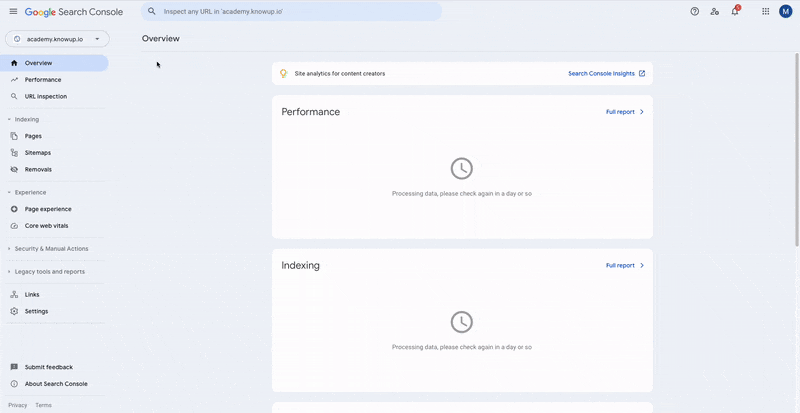
Task: Click the Site analytics lightbulb icon
Action: [x=284, y=73]
